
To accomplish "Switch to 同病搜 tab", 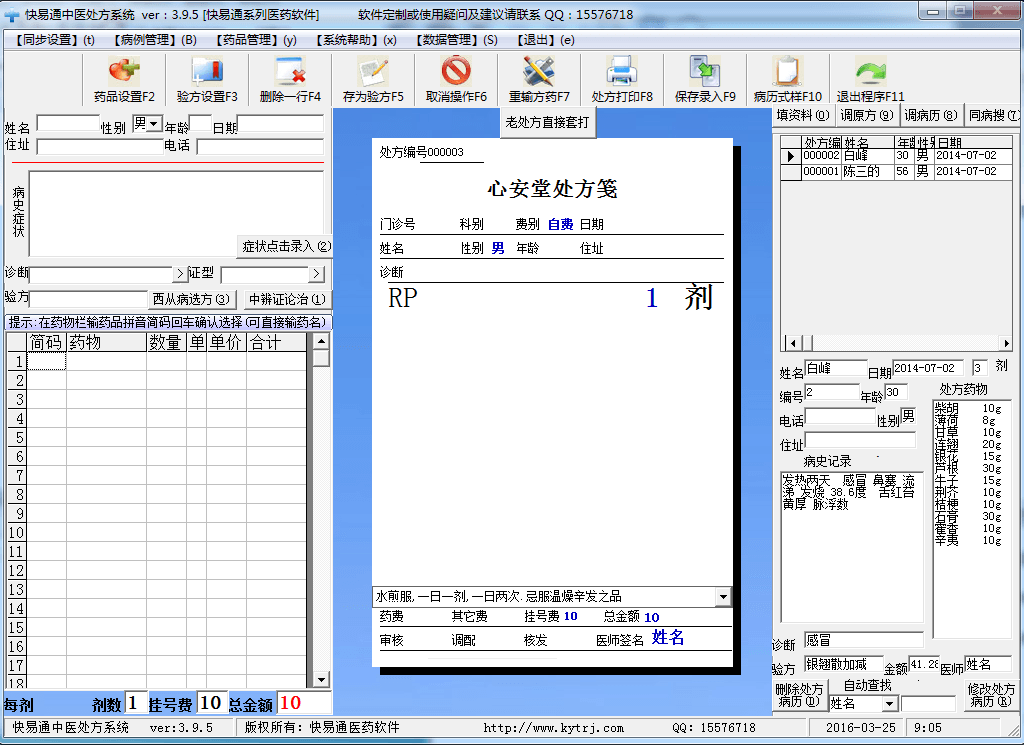I will point(993,116).
